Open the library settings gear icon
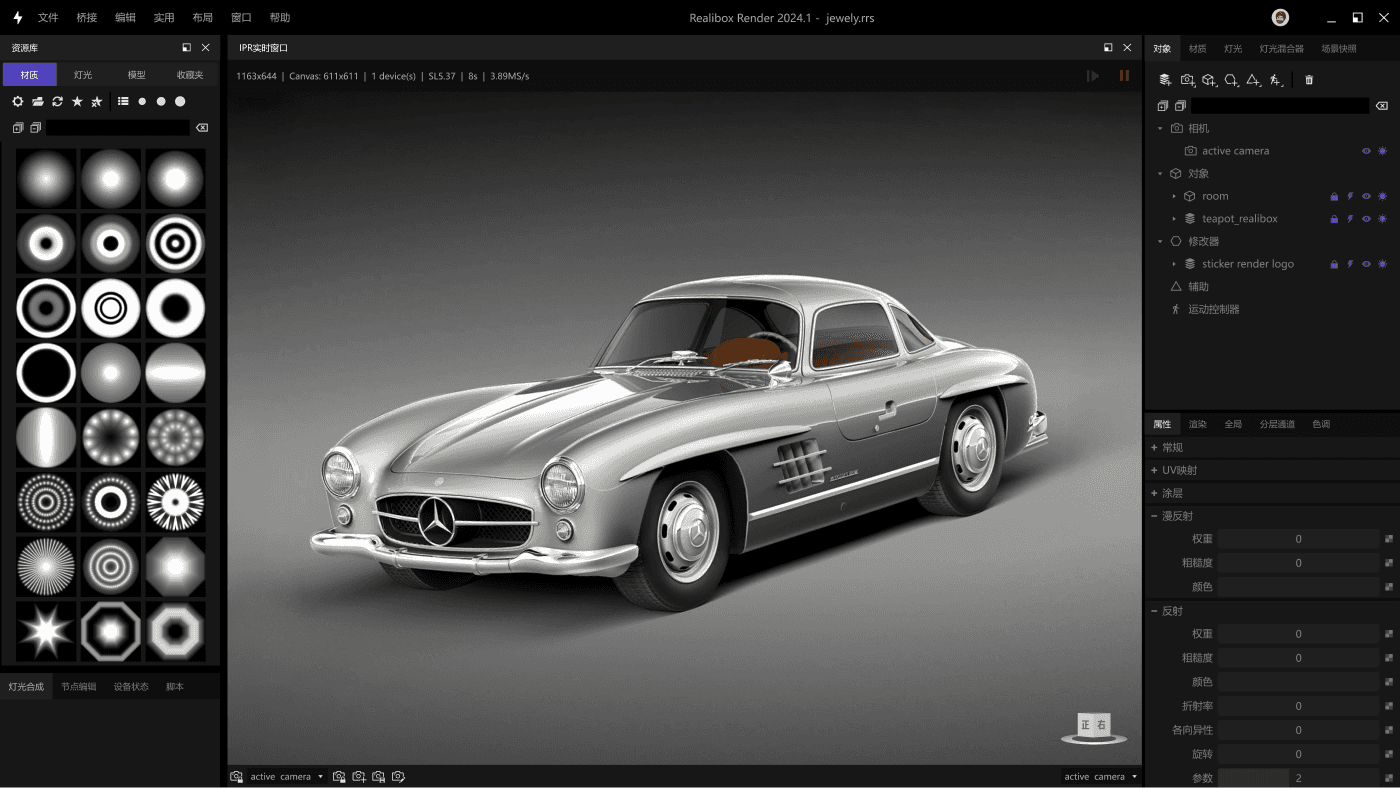The height and width of the screenshot is (788, 1400). [17, 101]
